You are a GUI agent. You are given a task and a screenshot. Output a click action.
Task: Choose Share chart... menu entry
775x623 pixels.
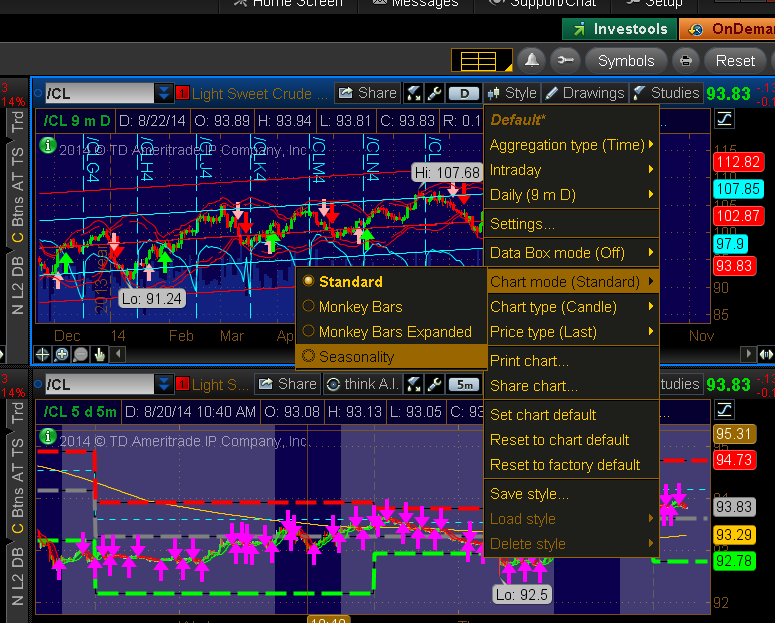point(571,386)
